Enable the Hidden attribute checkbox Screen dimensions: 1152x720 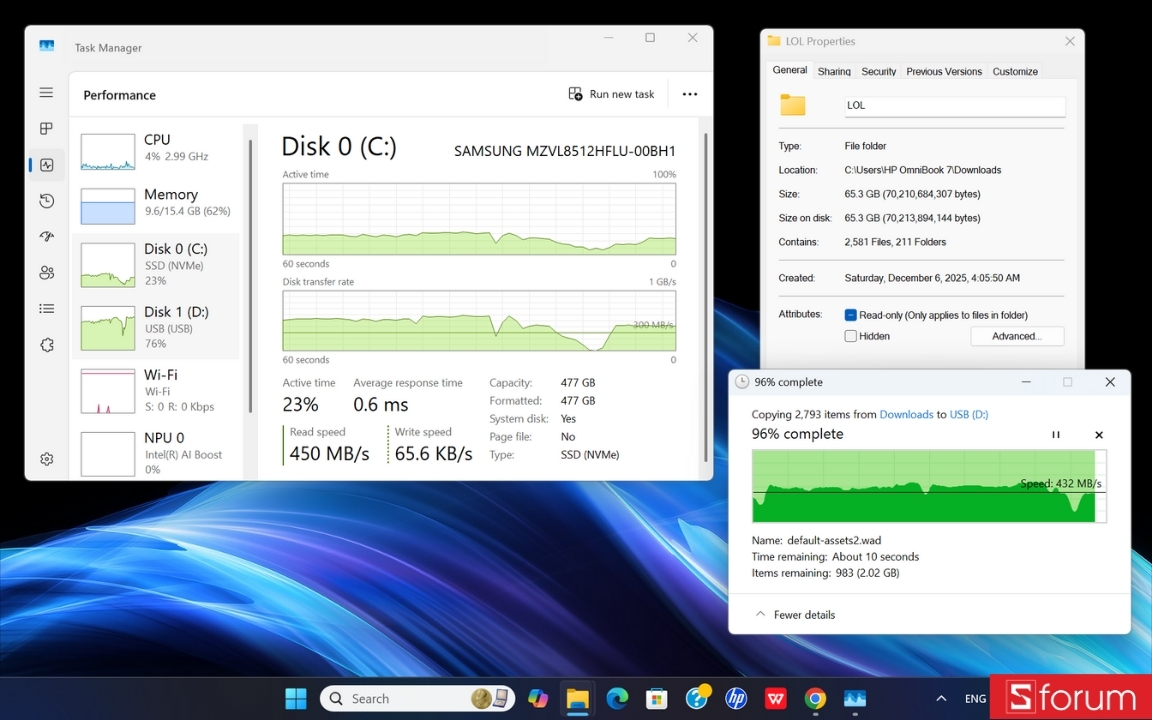[x=851, y=337]
